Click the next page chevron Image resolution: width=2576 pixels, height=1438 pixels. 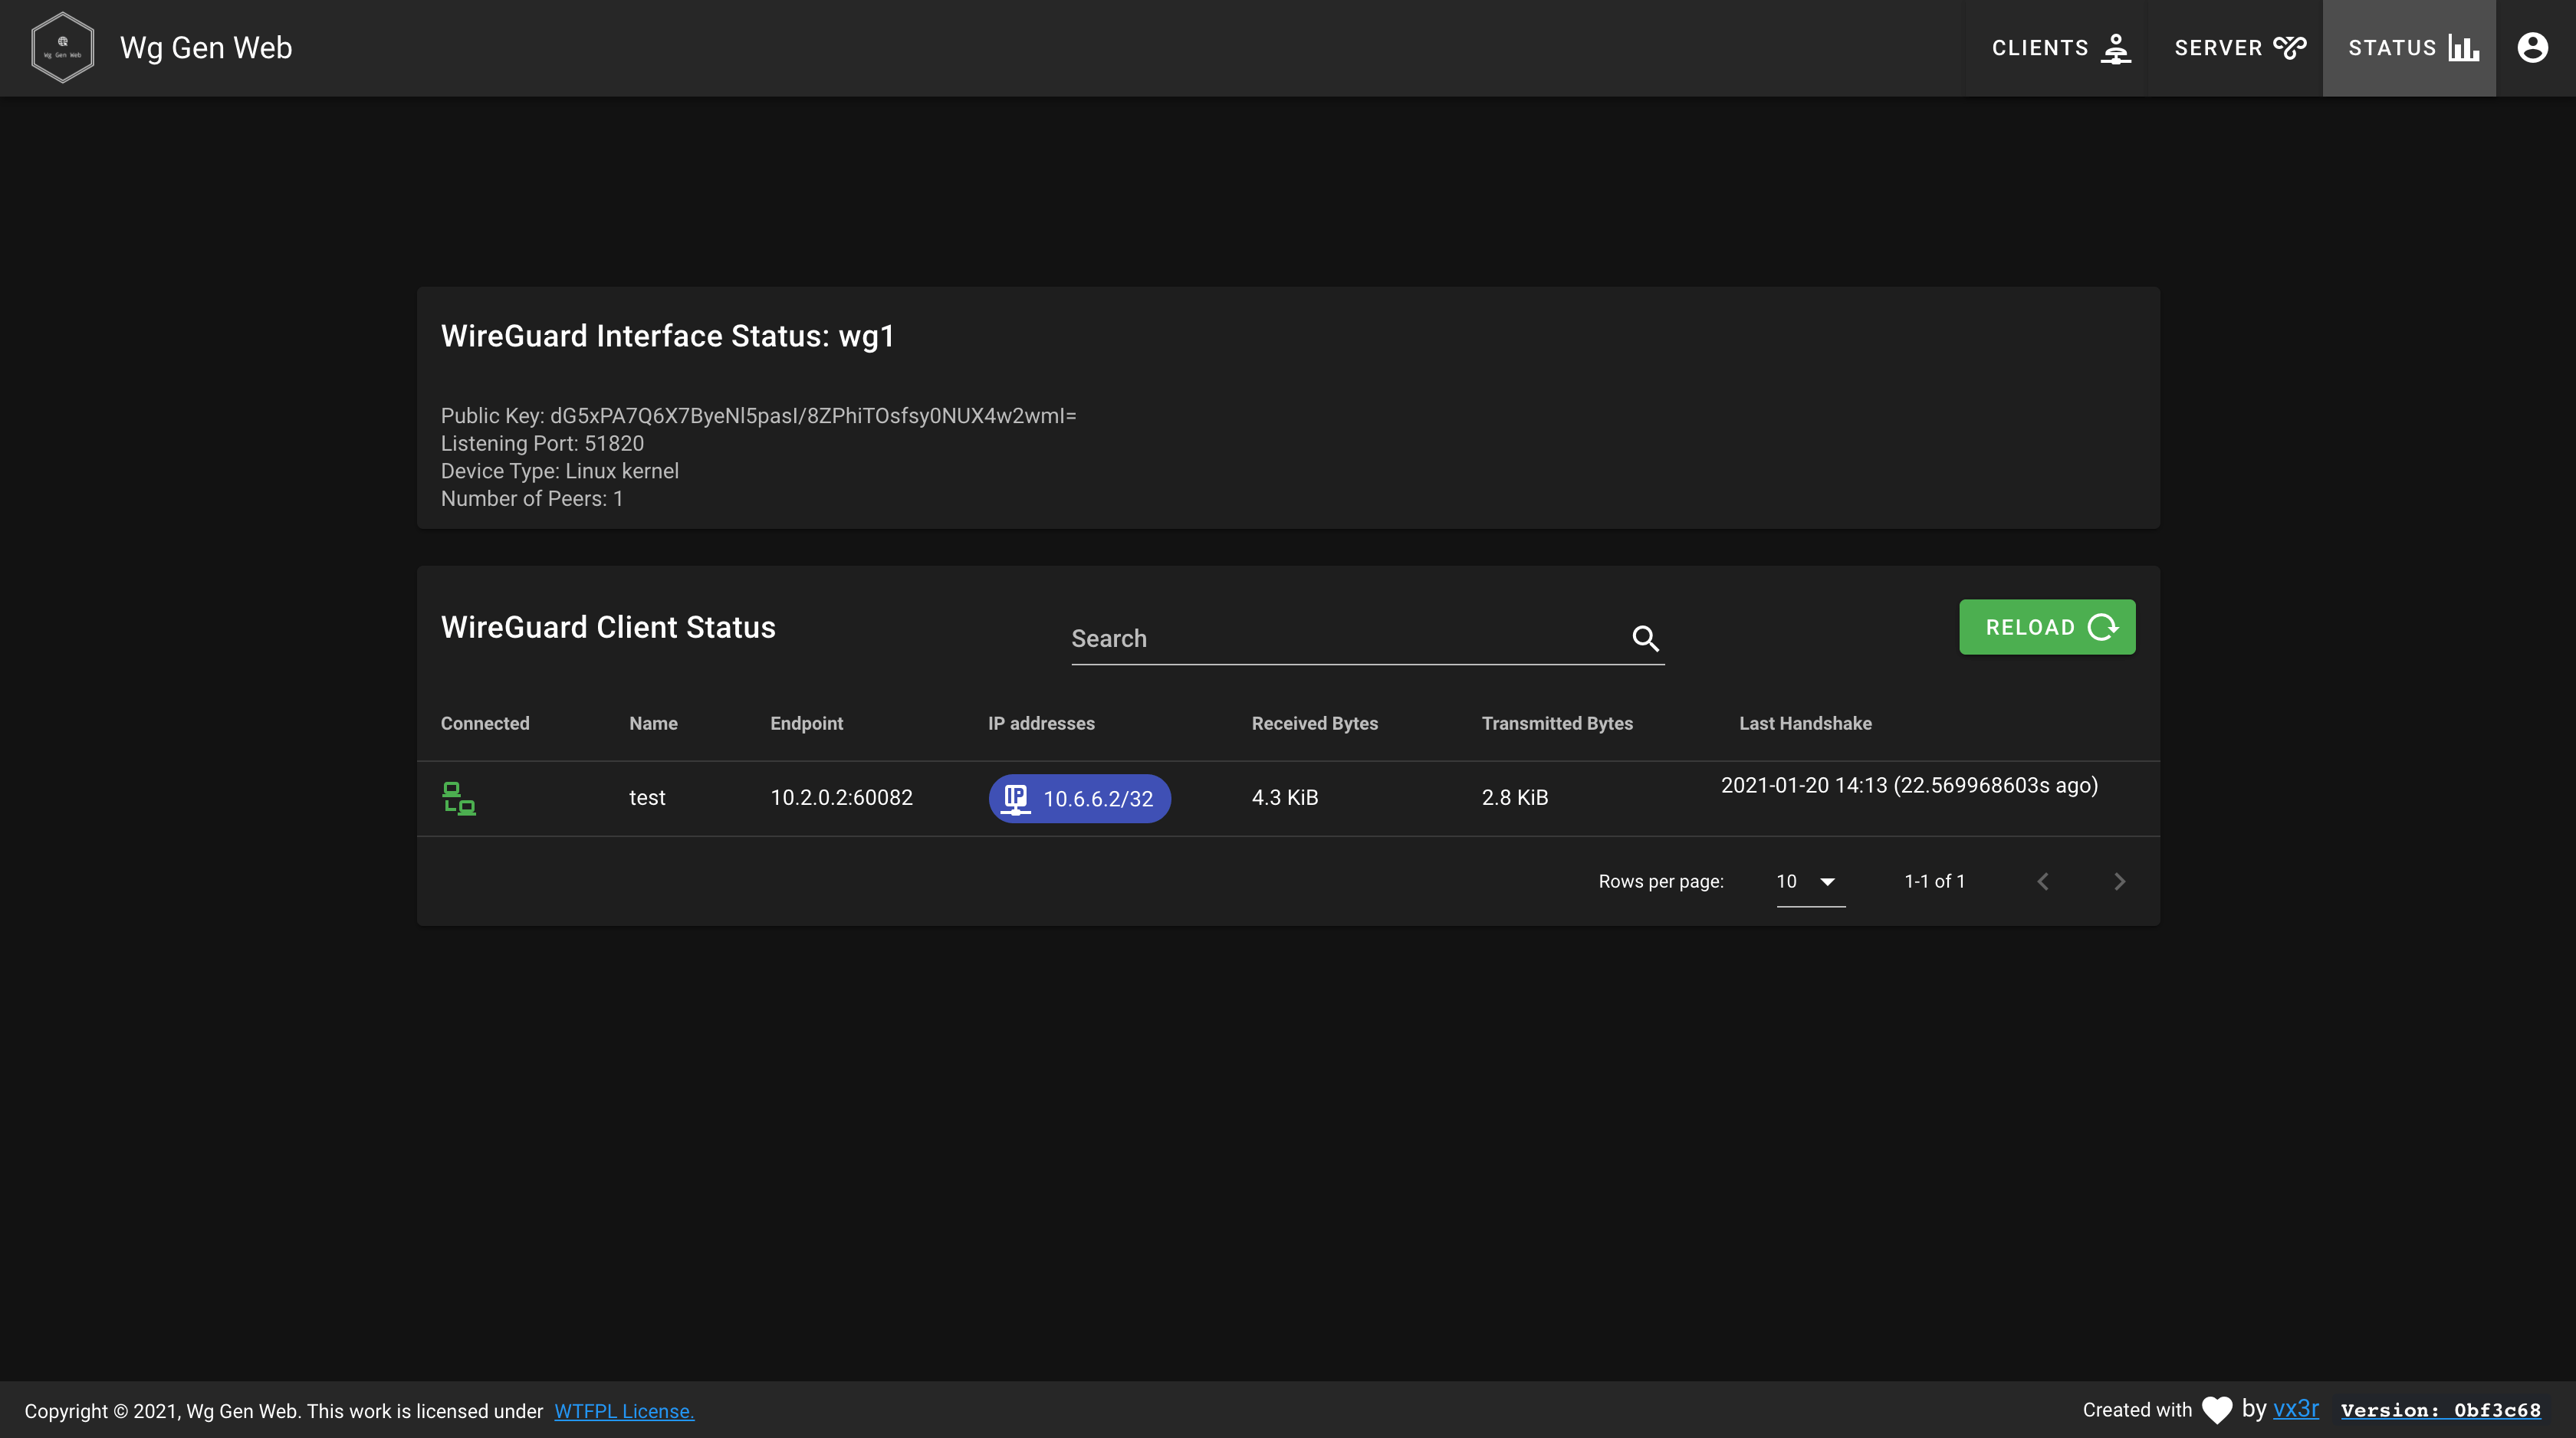[2119, 881]
